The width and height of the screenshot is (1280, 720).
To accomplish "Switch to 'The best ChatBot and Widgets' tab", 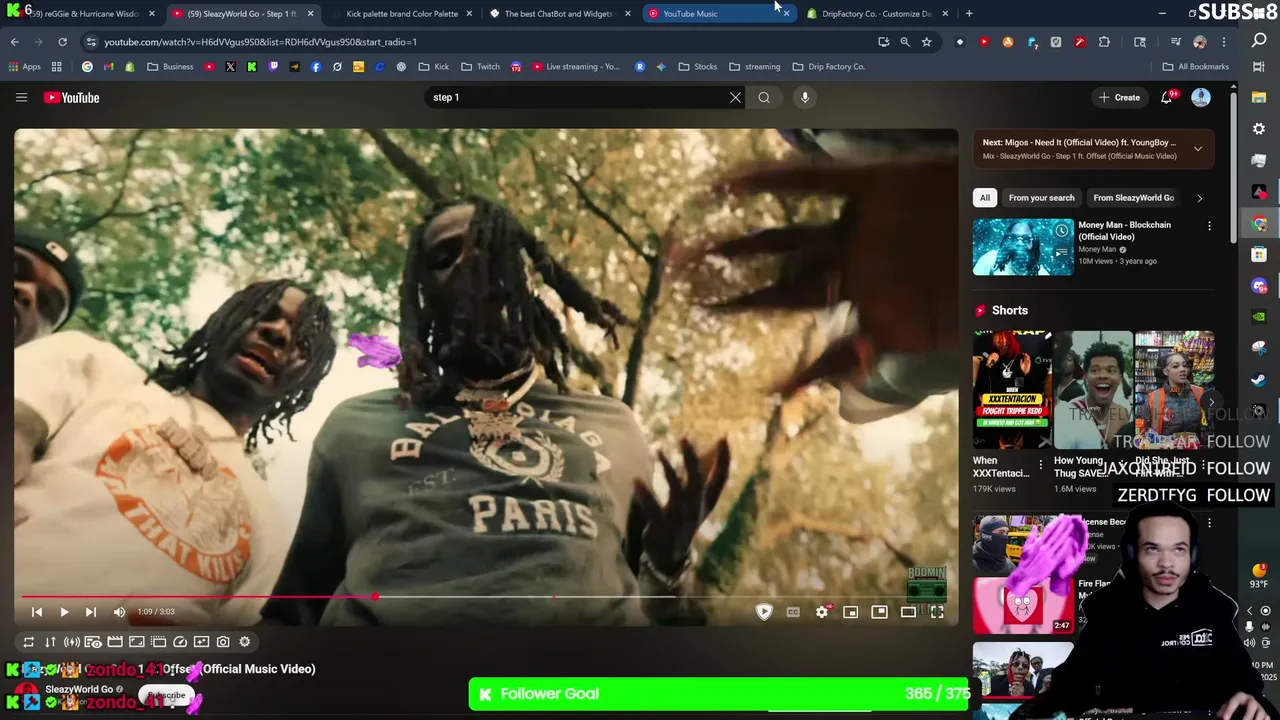I will coord(558,14).
